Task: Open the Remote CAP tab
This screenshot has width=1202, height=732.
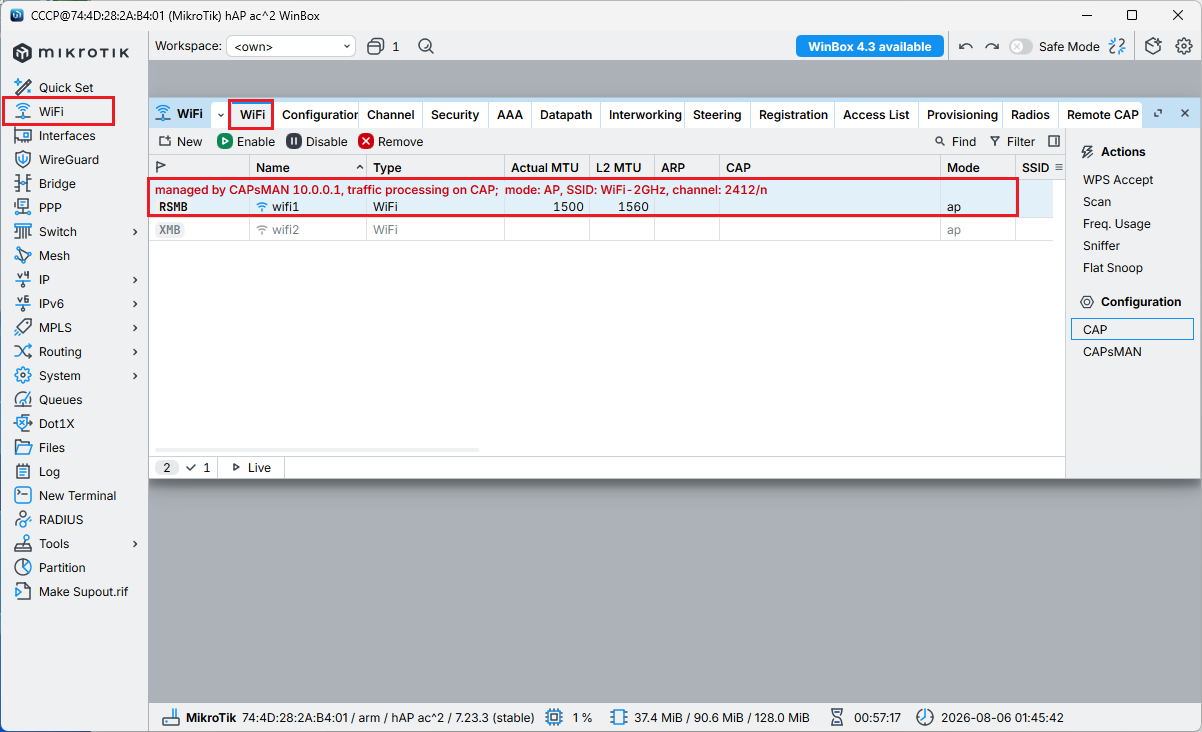Action: [x=1103, y=115]
